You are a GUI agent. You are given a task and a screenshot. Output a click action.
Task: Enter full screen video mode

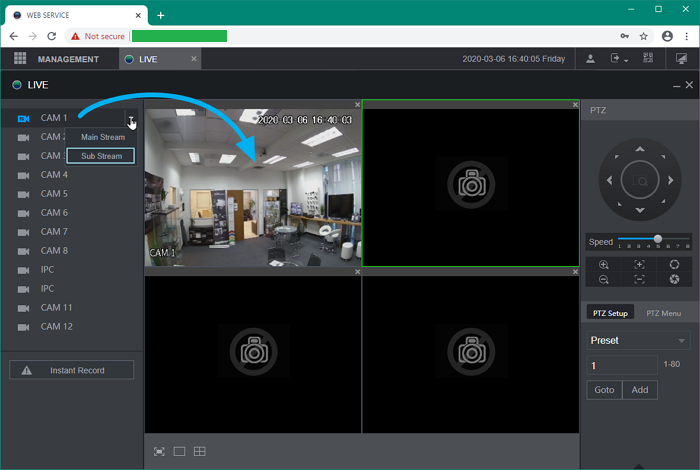(x=159, y=452)
